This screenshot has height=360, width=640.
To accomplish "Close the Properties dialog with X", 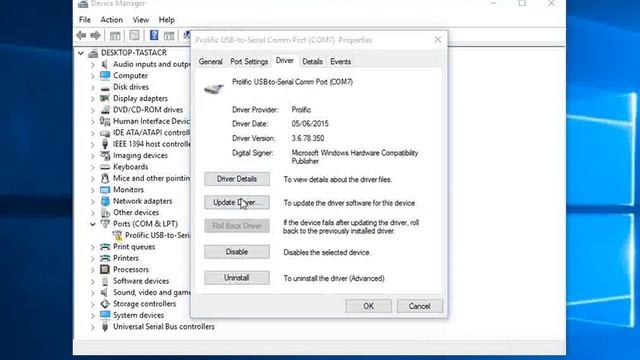I will tap(438, 40).
